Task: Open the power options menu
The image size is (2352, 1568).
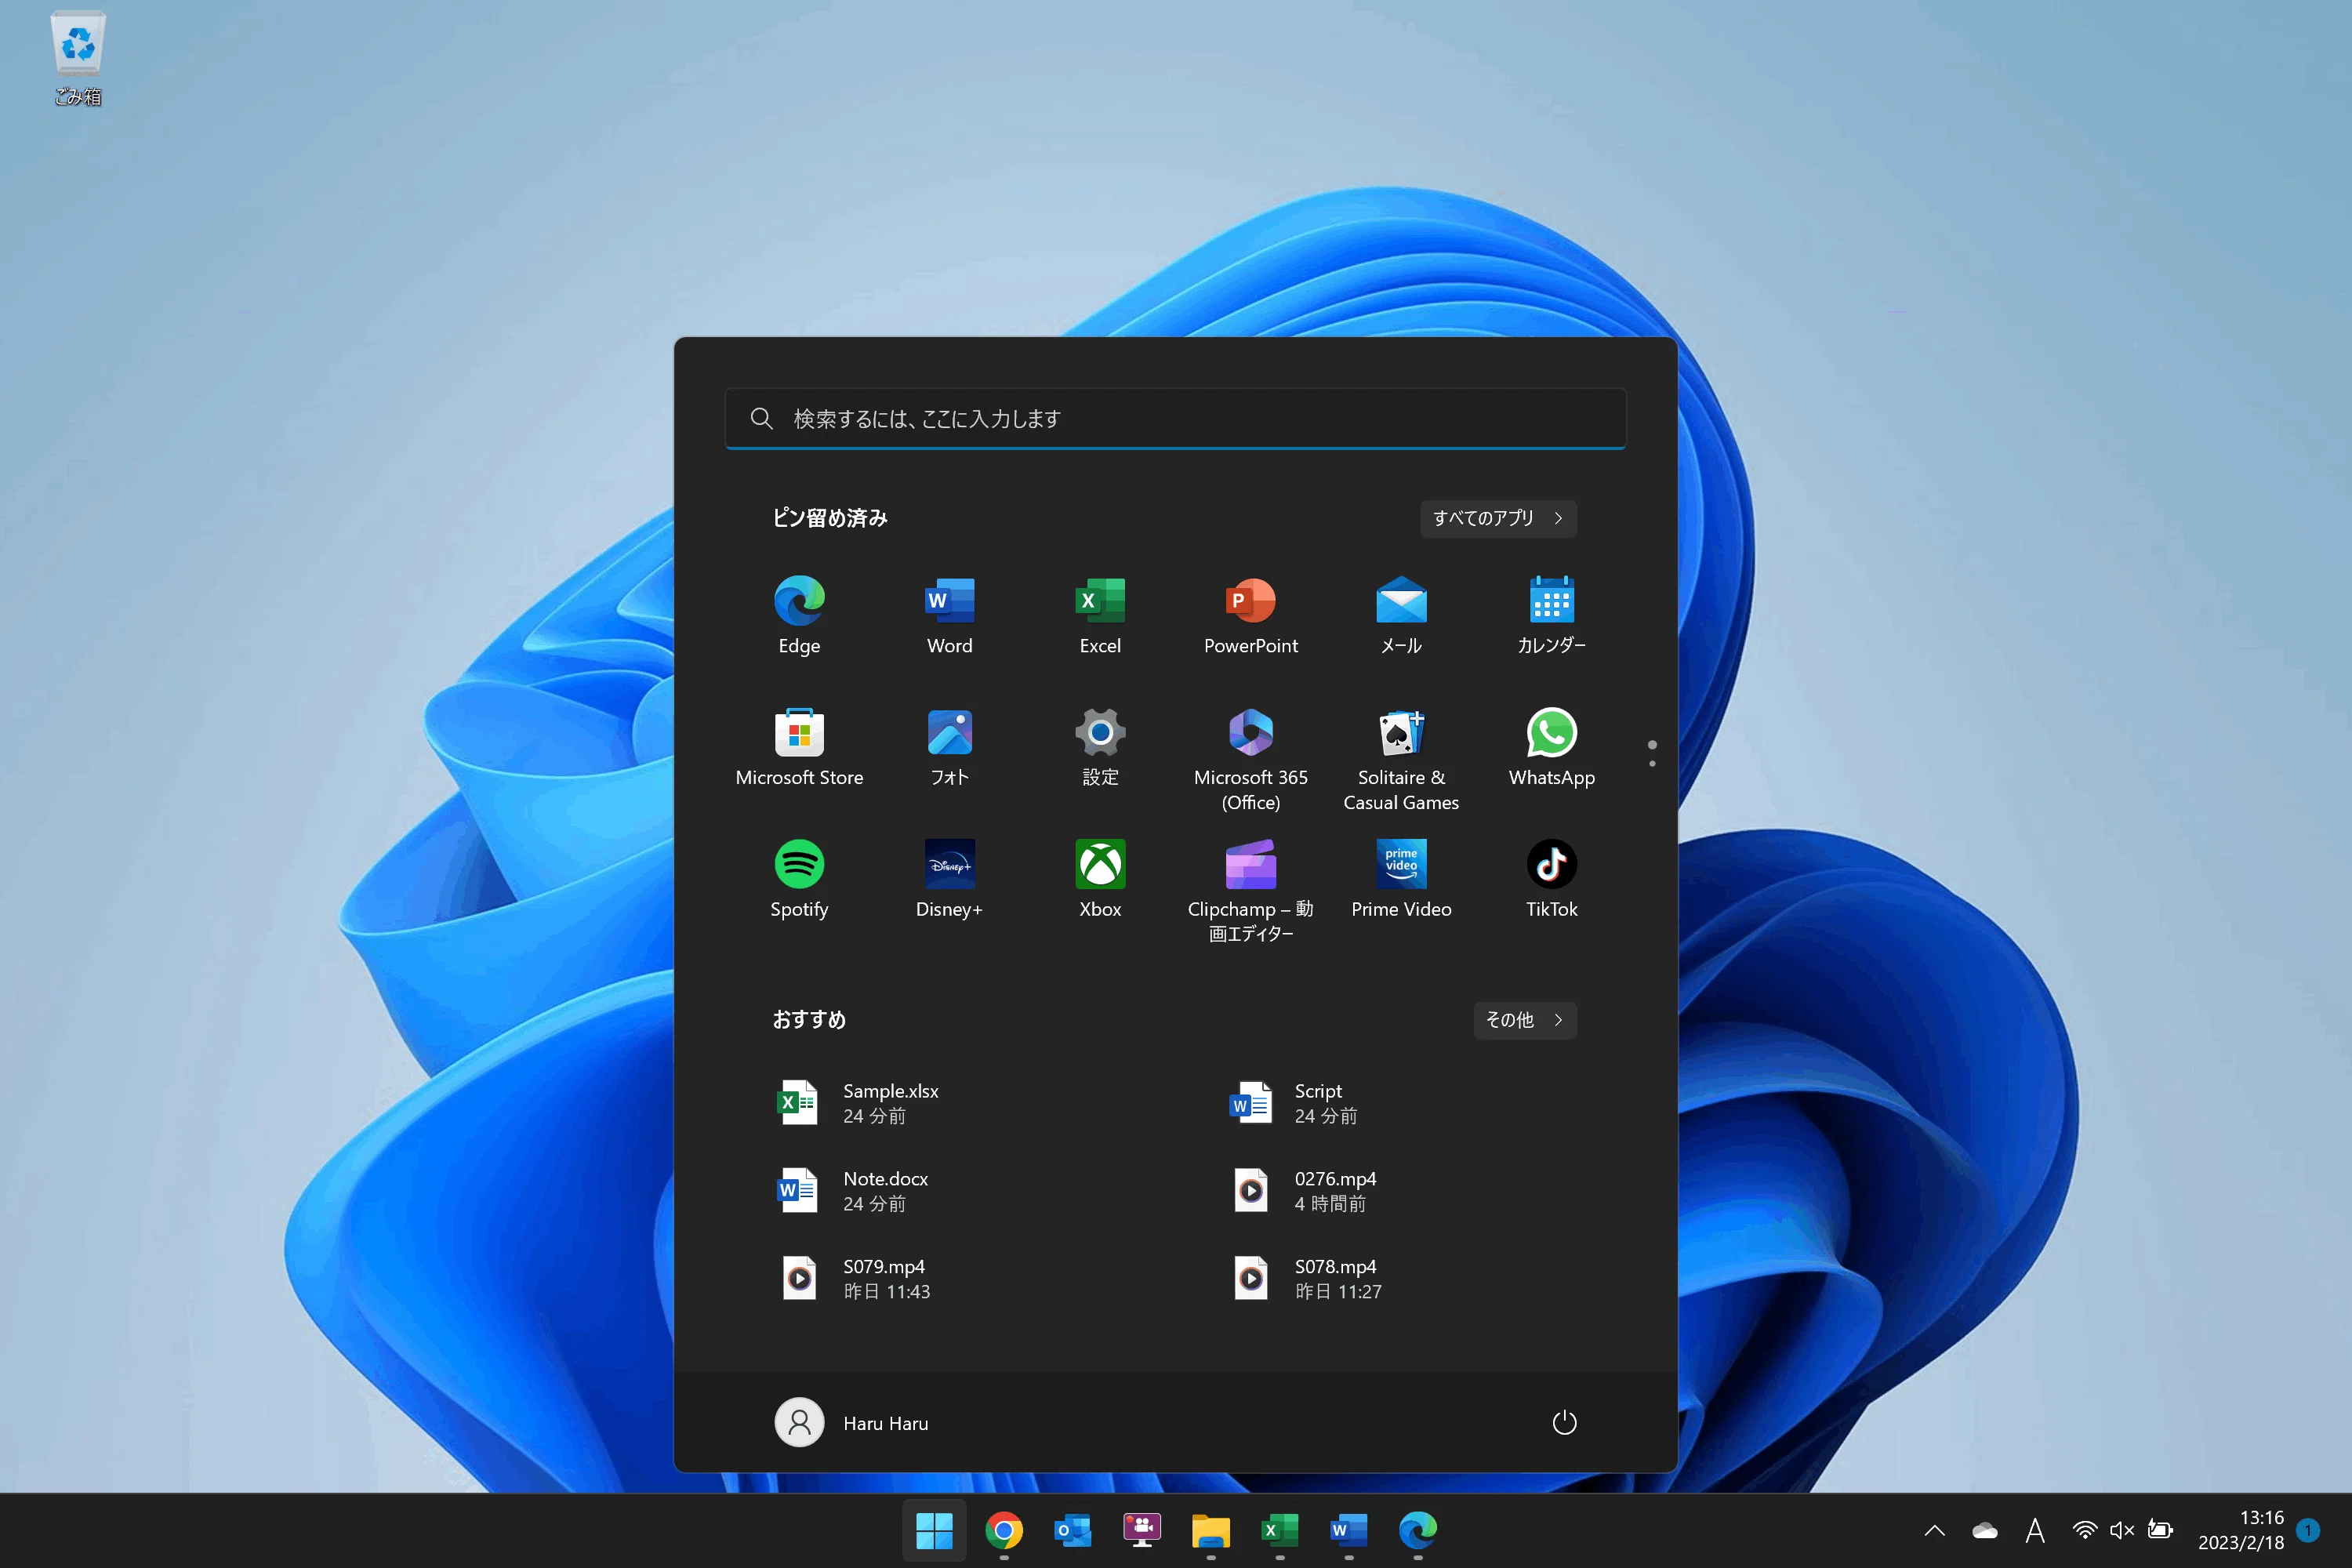Action: click(1564, 1422)
